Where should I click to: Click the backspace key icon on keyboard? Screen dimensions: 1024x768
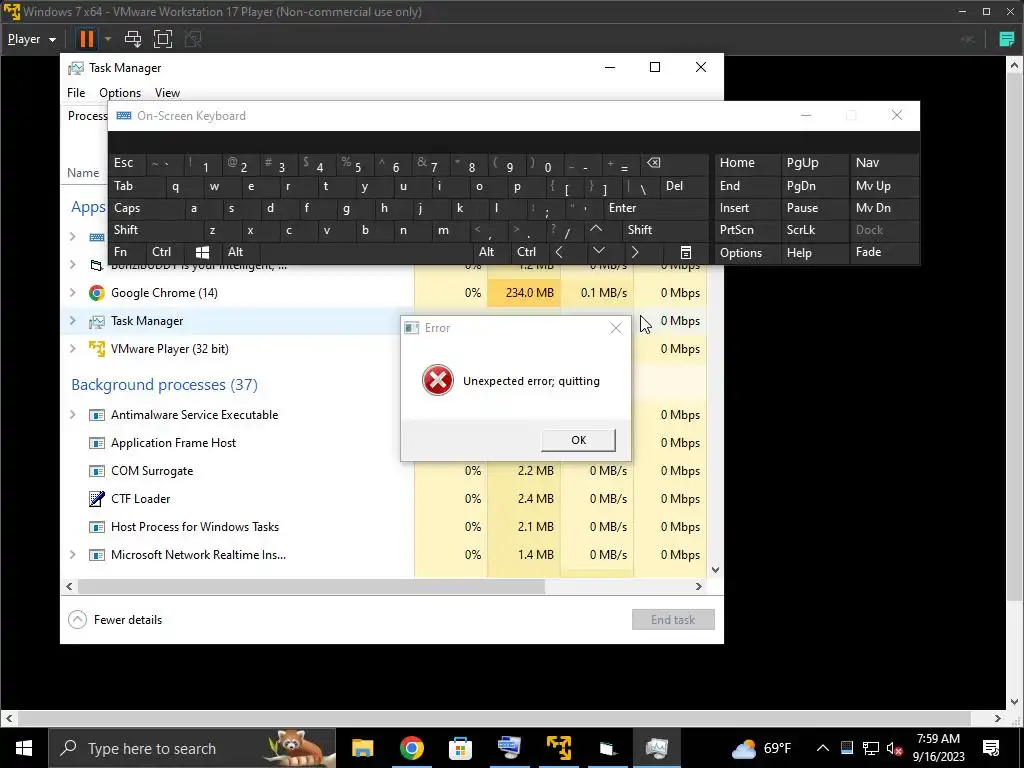[654, 163]
